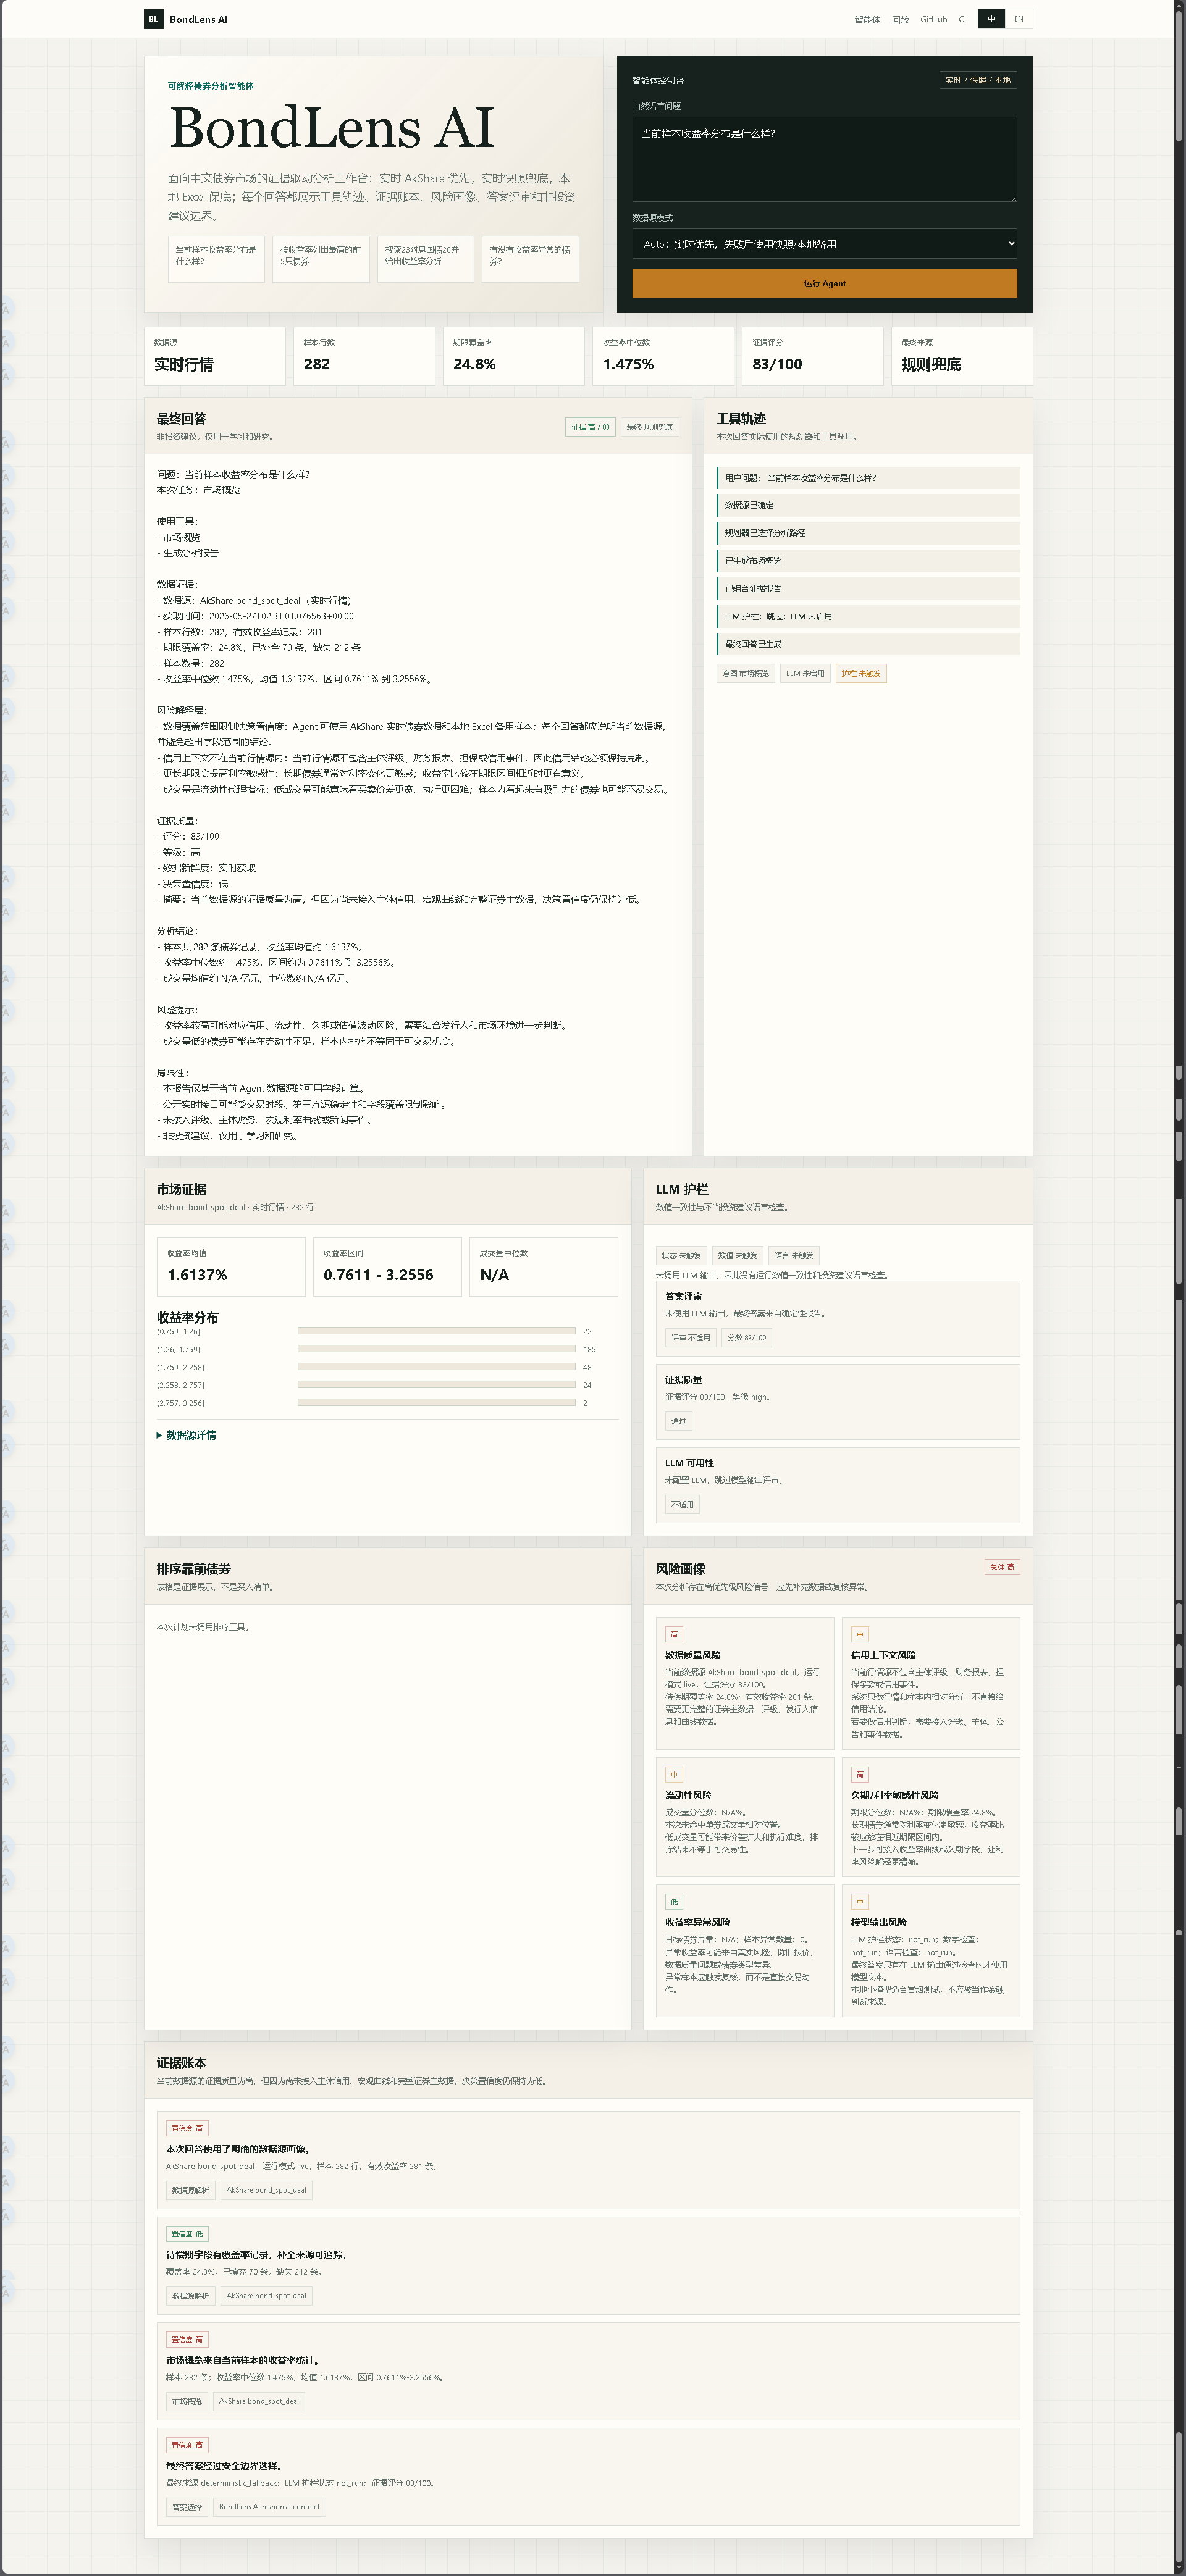This screenshot has height=2576, width=1186.
Task: Click the BondLens AI response contract tag
Action: tap(270, 2507)
